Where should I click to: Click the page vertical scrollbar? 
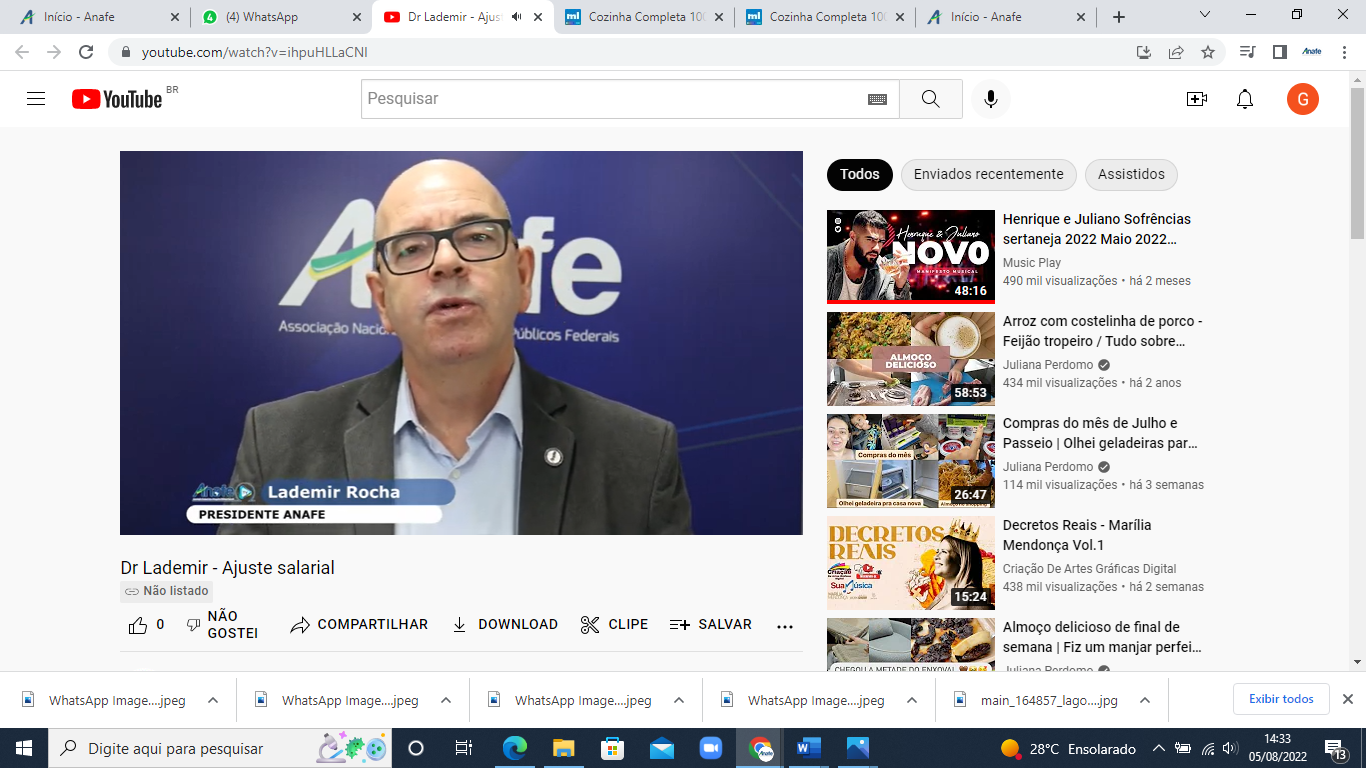1357,400
